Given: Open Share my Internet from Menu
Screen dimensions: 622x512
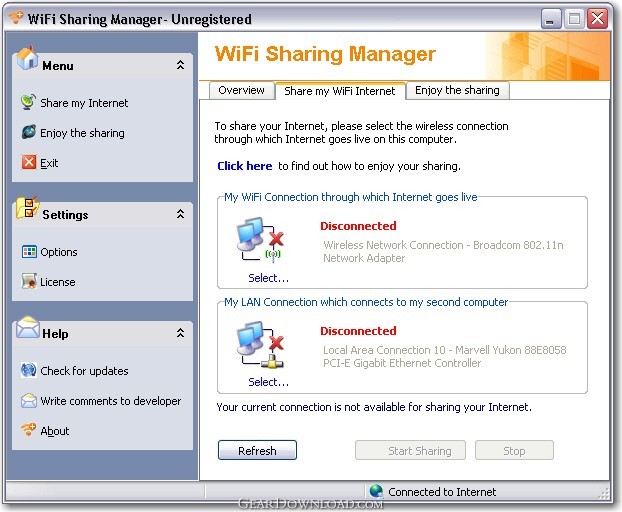Looking at the screenshot, I should tap(84, 103).
